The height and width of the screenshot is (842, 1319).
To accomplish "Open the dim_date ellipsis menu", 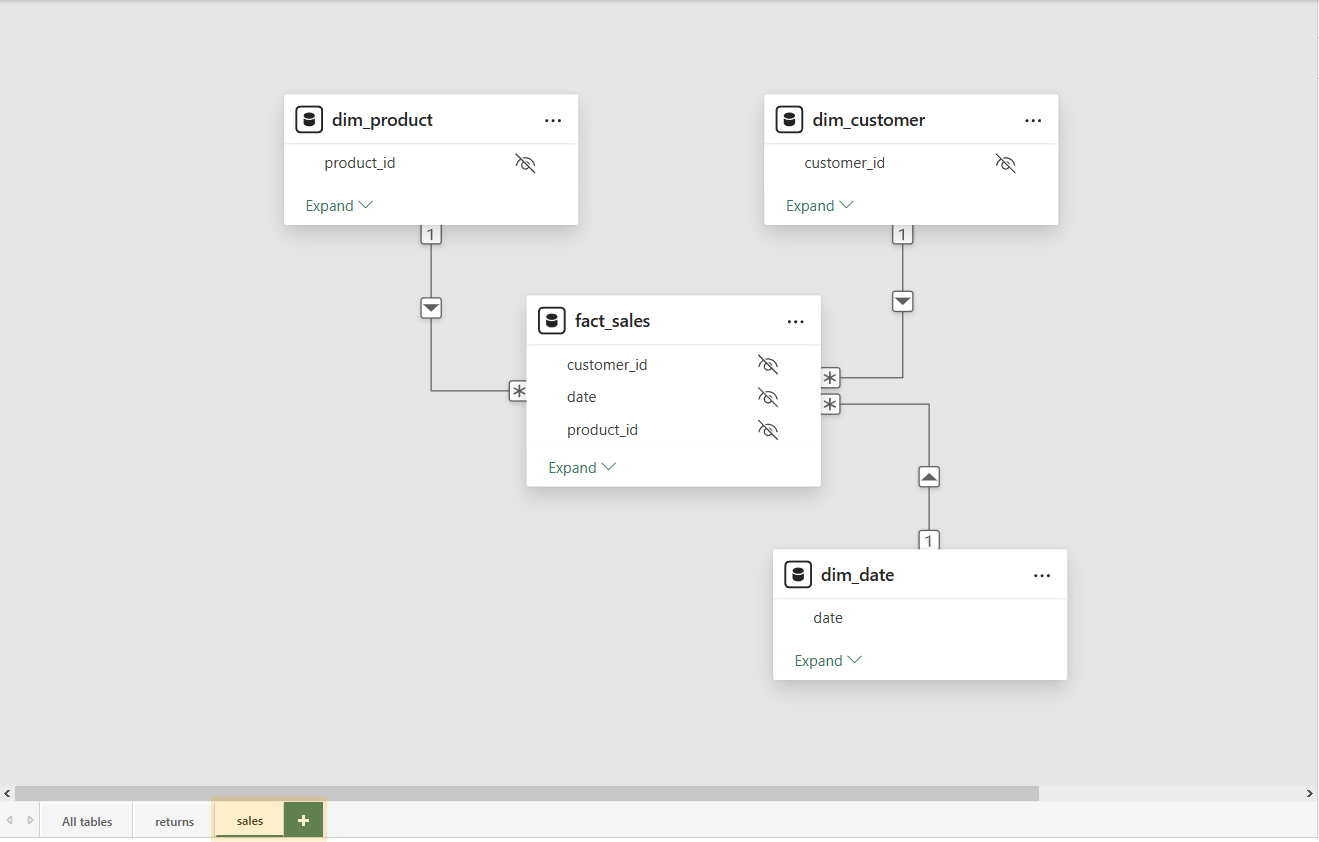I will pyautogui.click(x=1042, y=575).
